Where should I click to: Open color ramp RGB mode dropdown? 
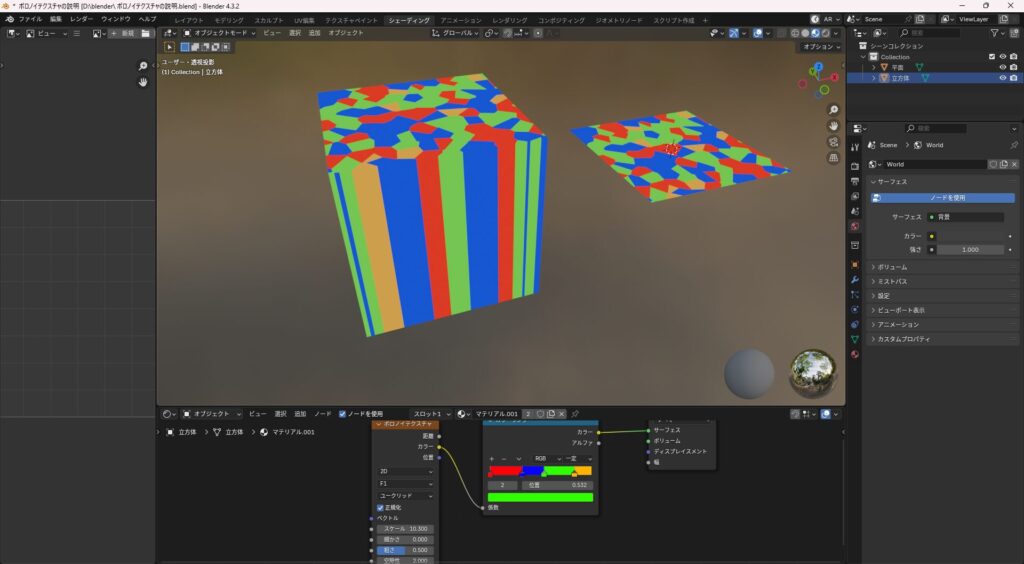(x=547, y=459)
